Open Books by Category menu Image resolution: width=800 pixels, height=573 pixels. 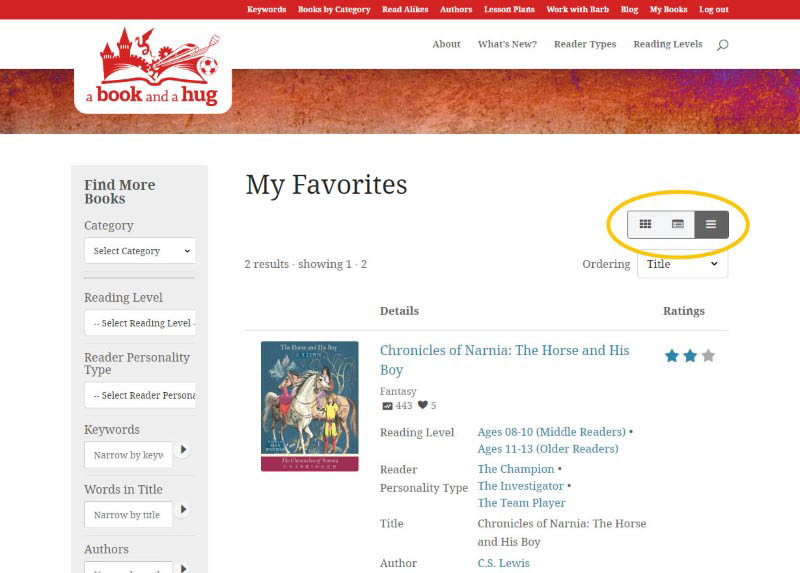(x=334, y=10)
